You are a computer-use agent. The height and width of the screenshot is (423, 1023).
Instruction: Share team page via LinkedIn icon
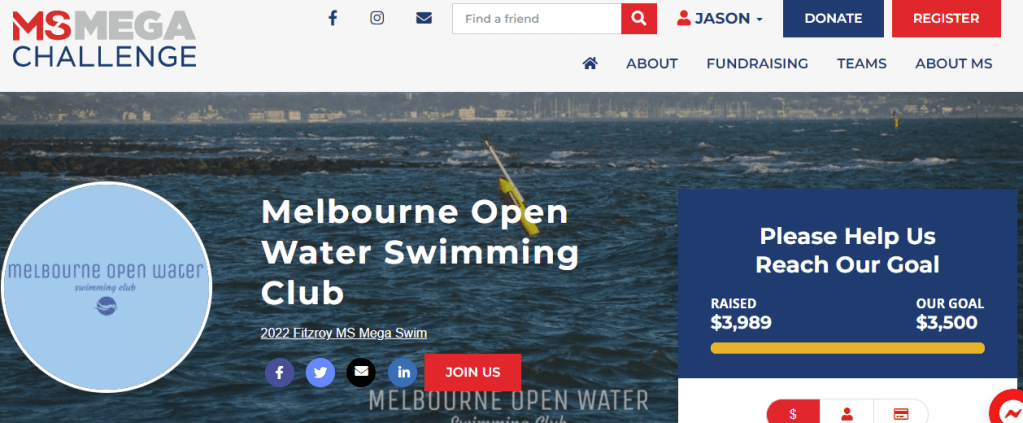pyautogui.click(x=403, y=373)
